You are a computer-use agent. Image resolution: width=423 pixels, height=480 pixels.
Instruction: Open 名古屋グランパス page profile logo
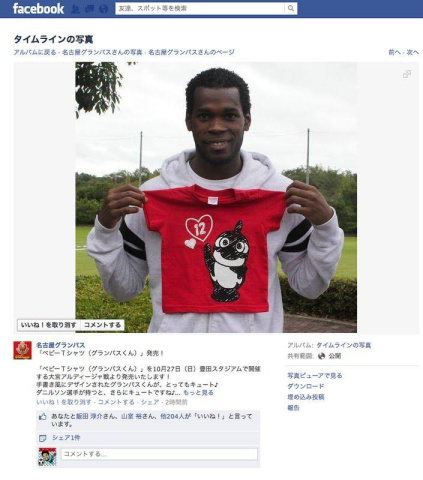coord(22,350)
